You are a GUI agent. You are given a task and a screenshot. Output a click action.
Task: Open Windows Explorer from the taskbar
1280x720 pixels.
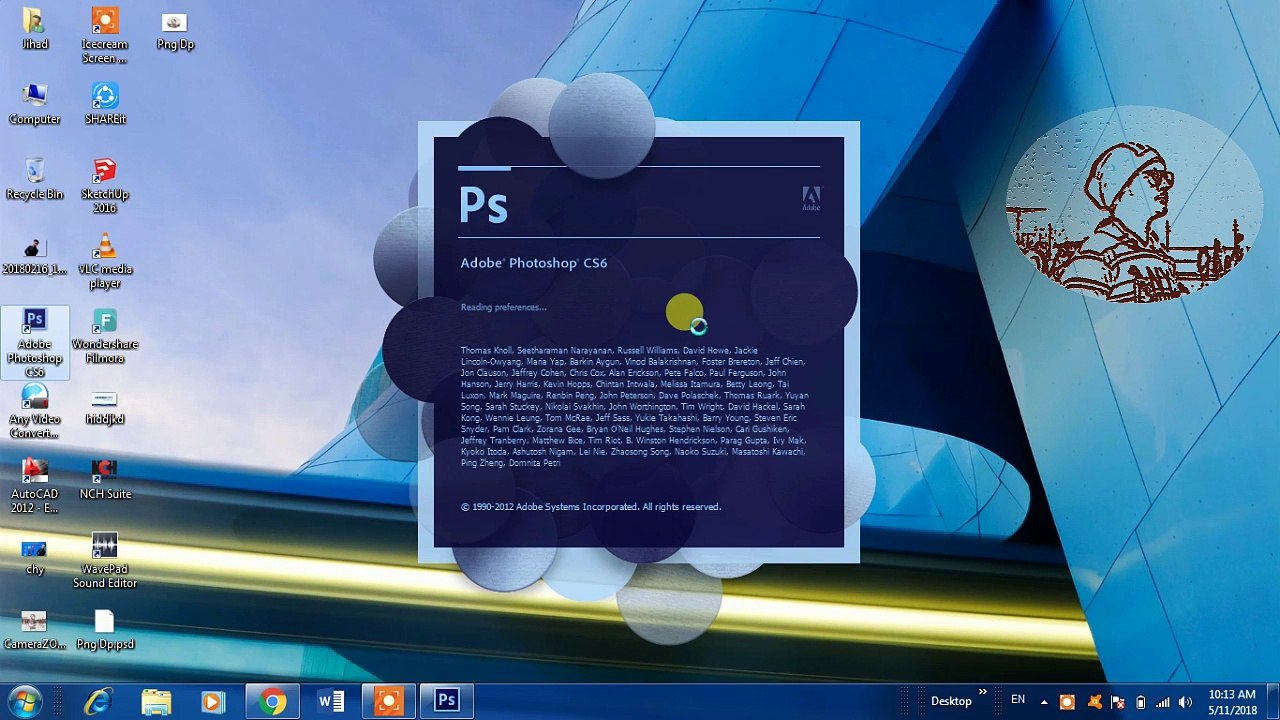click(x=156, y=701)
